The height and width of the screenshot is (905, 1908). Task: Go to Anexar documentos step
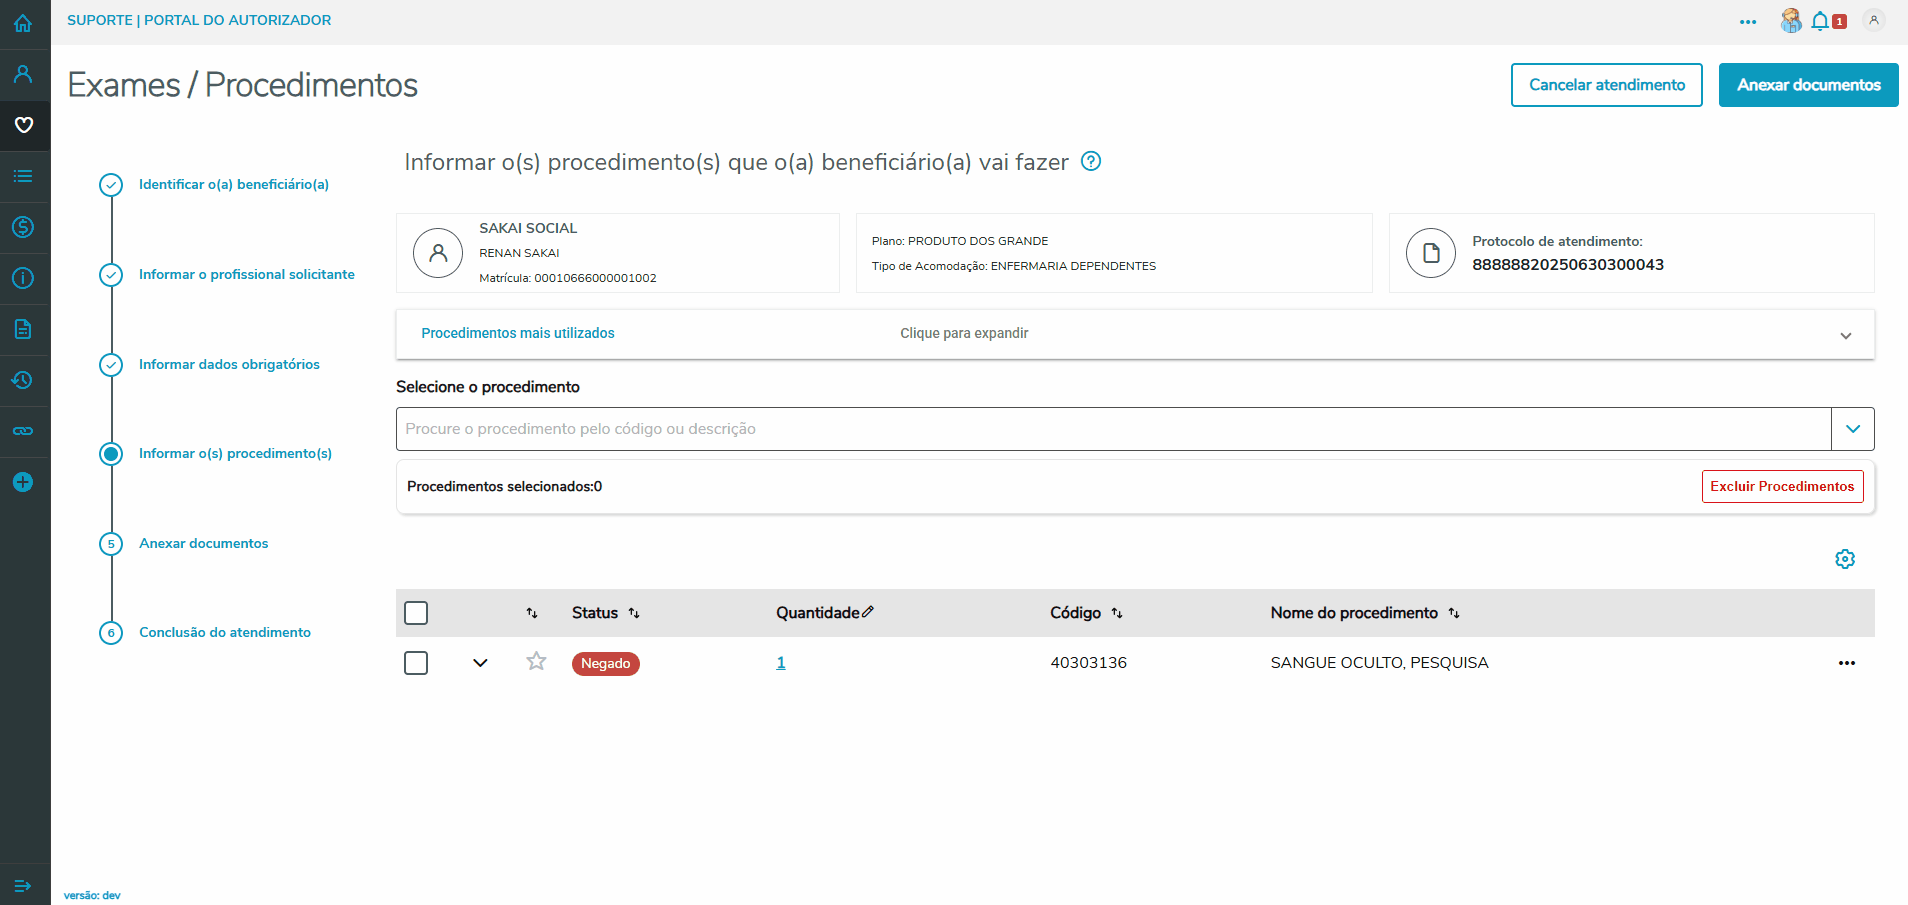click(203, 543)
